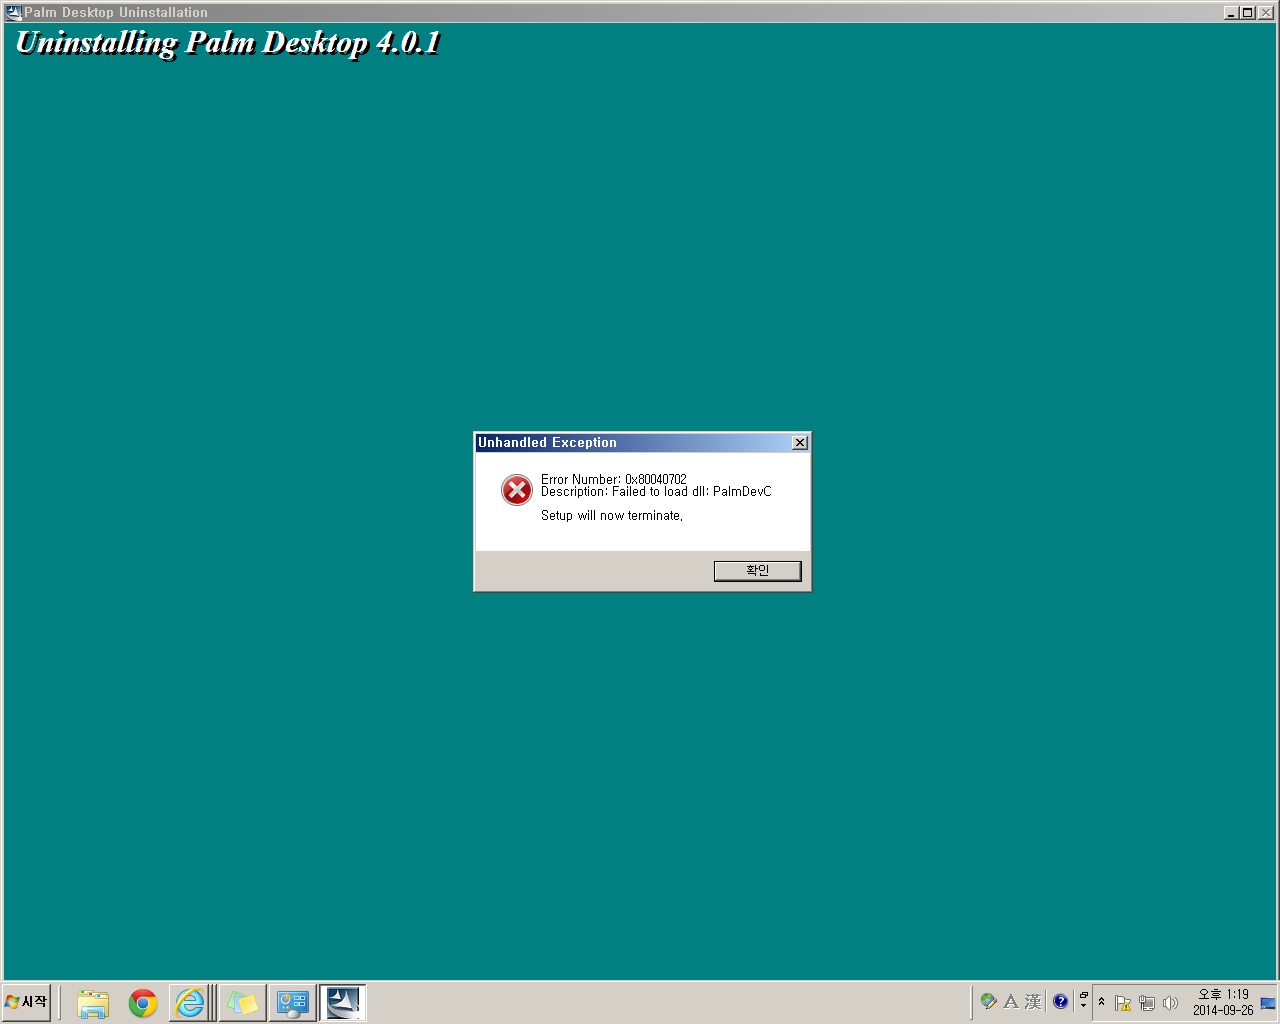Click the red error icon in the dialog
The height and width of the screenshot is (1024, 1280).
click(x=517, y=490)
